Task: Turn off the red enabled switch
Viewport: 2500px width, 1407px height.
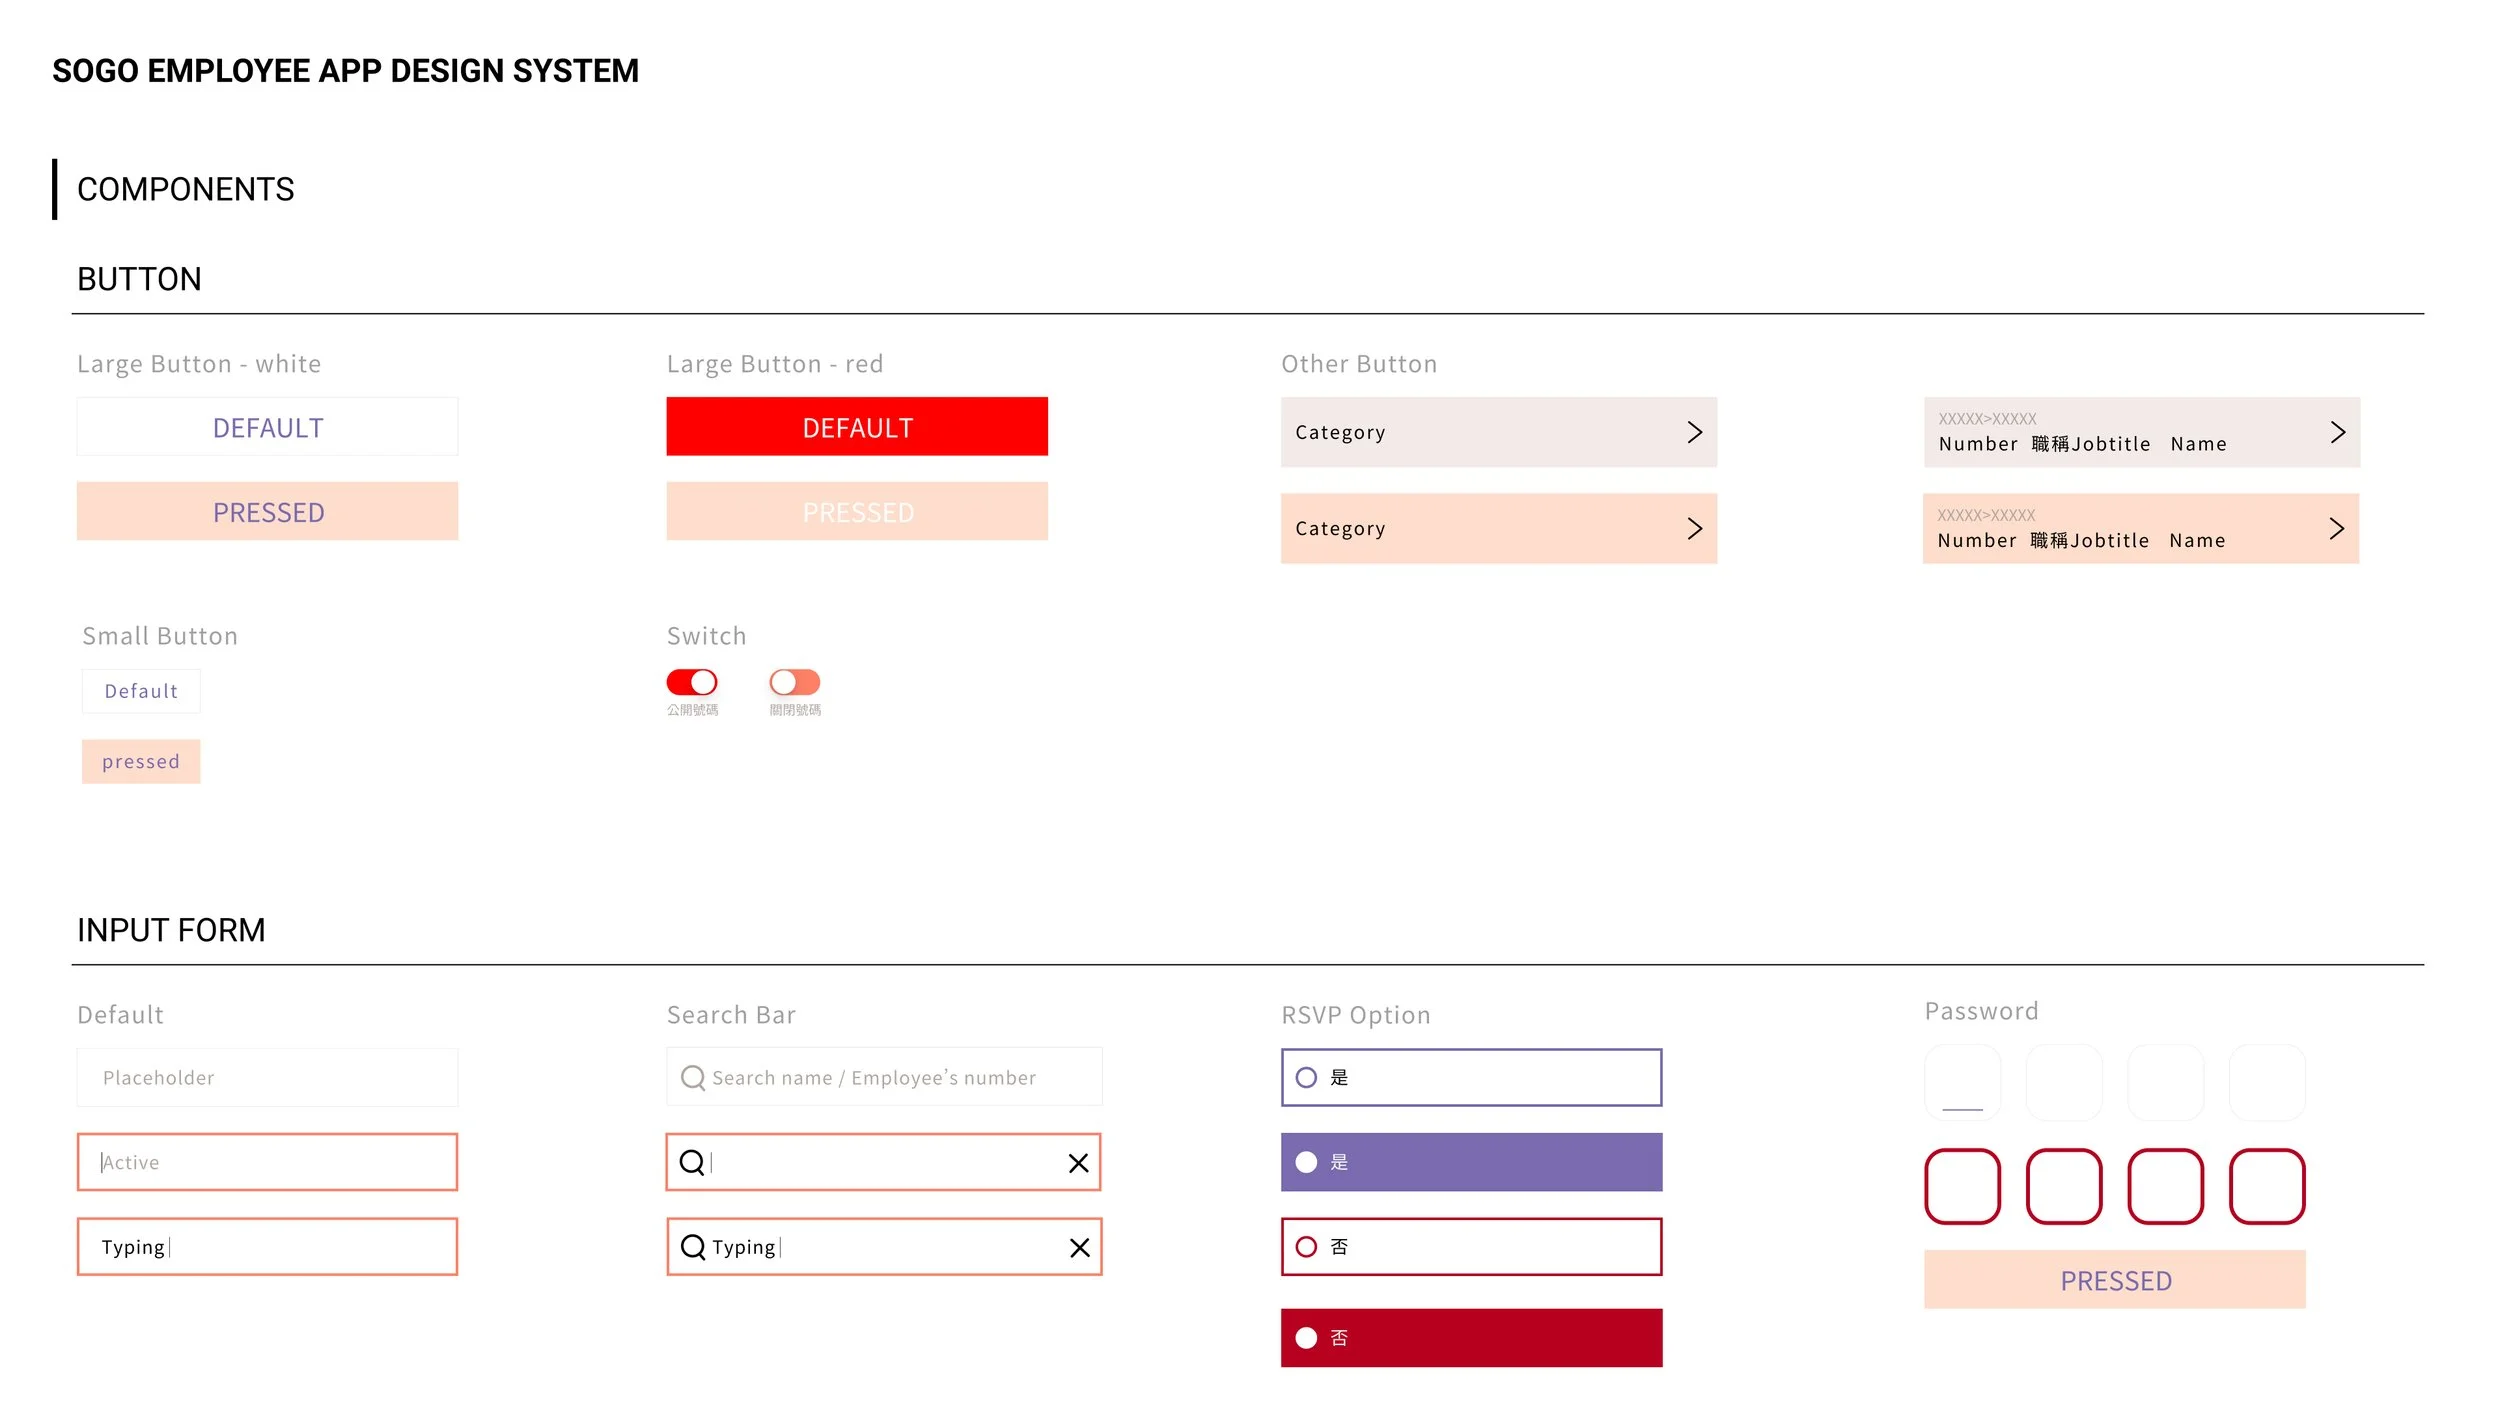Action: [692, 682]
